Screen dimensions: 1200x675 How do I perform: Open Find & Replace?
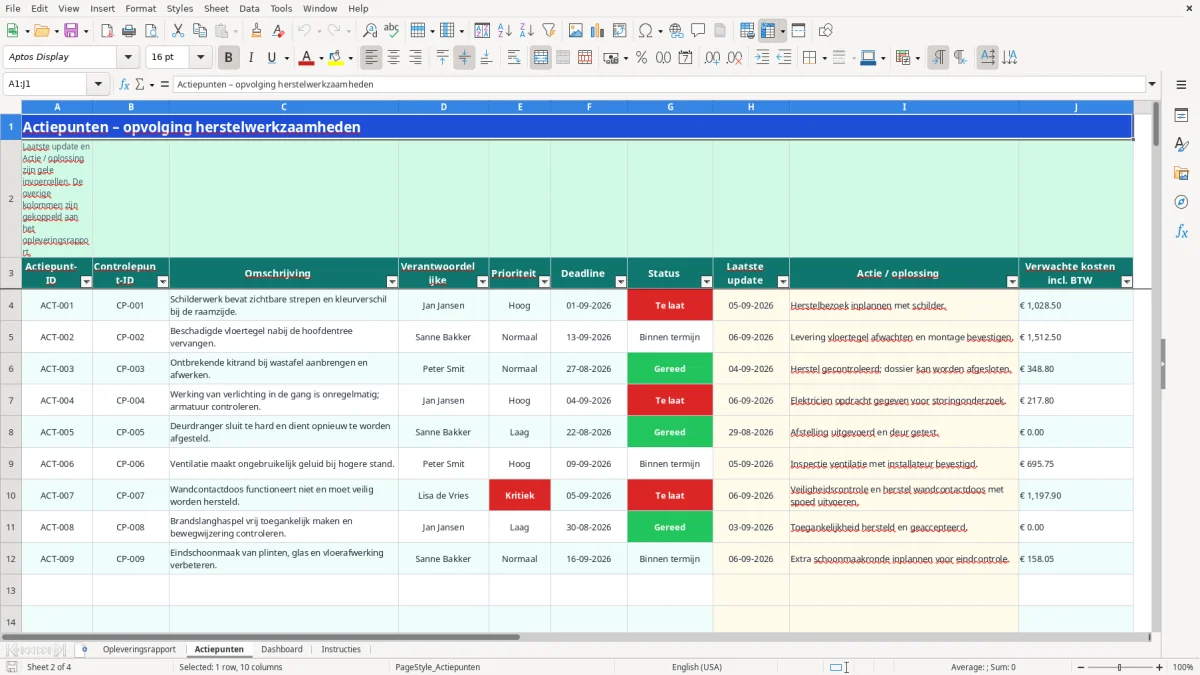[x=370, y=31]
